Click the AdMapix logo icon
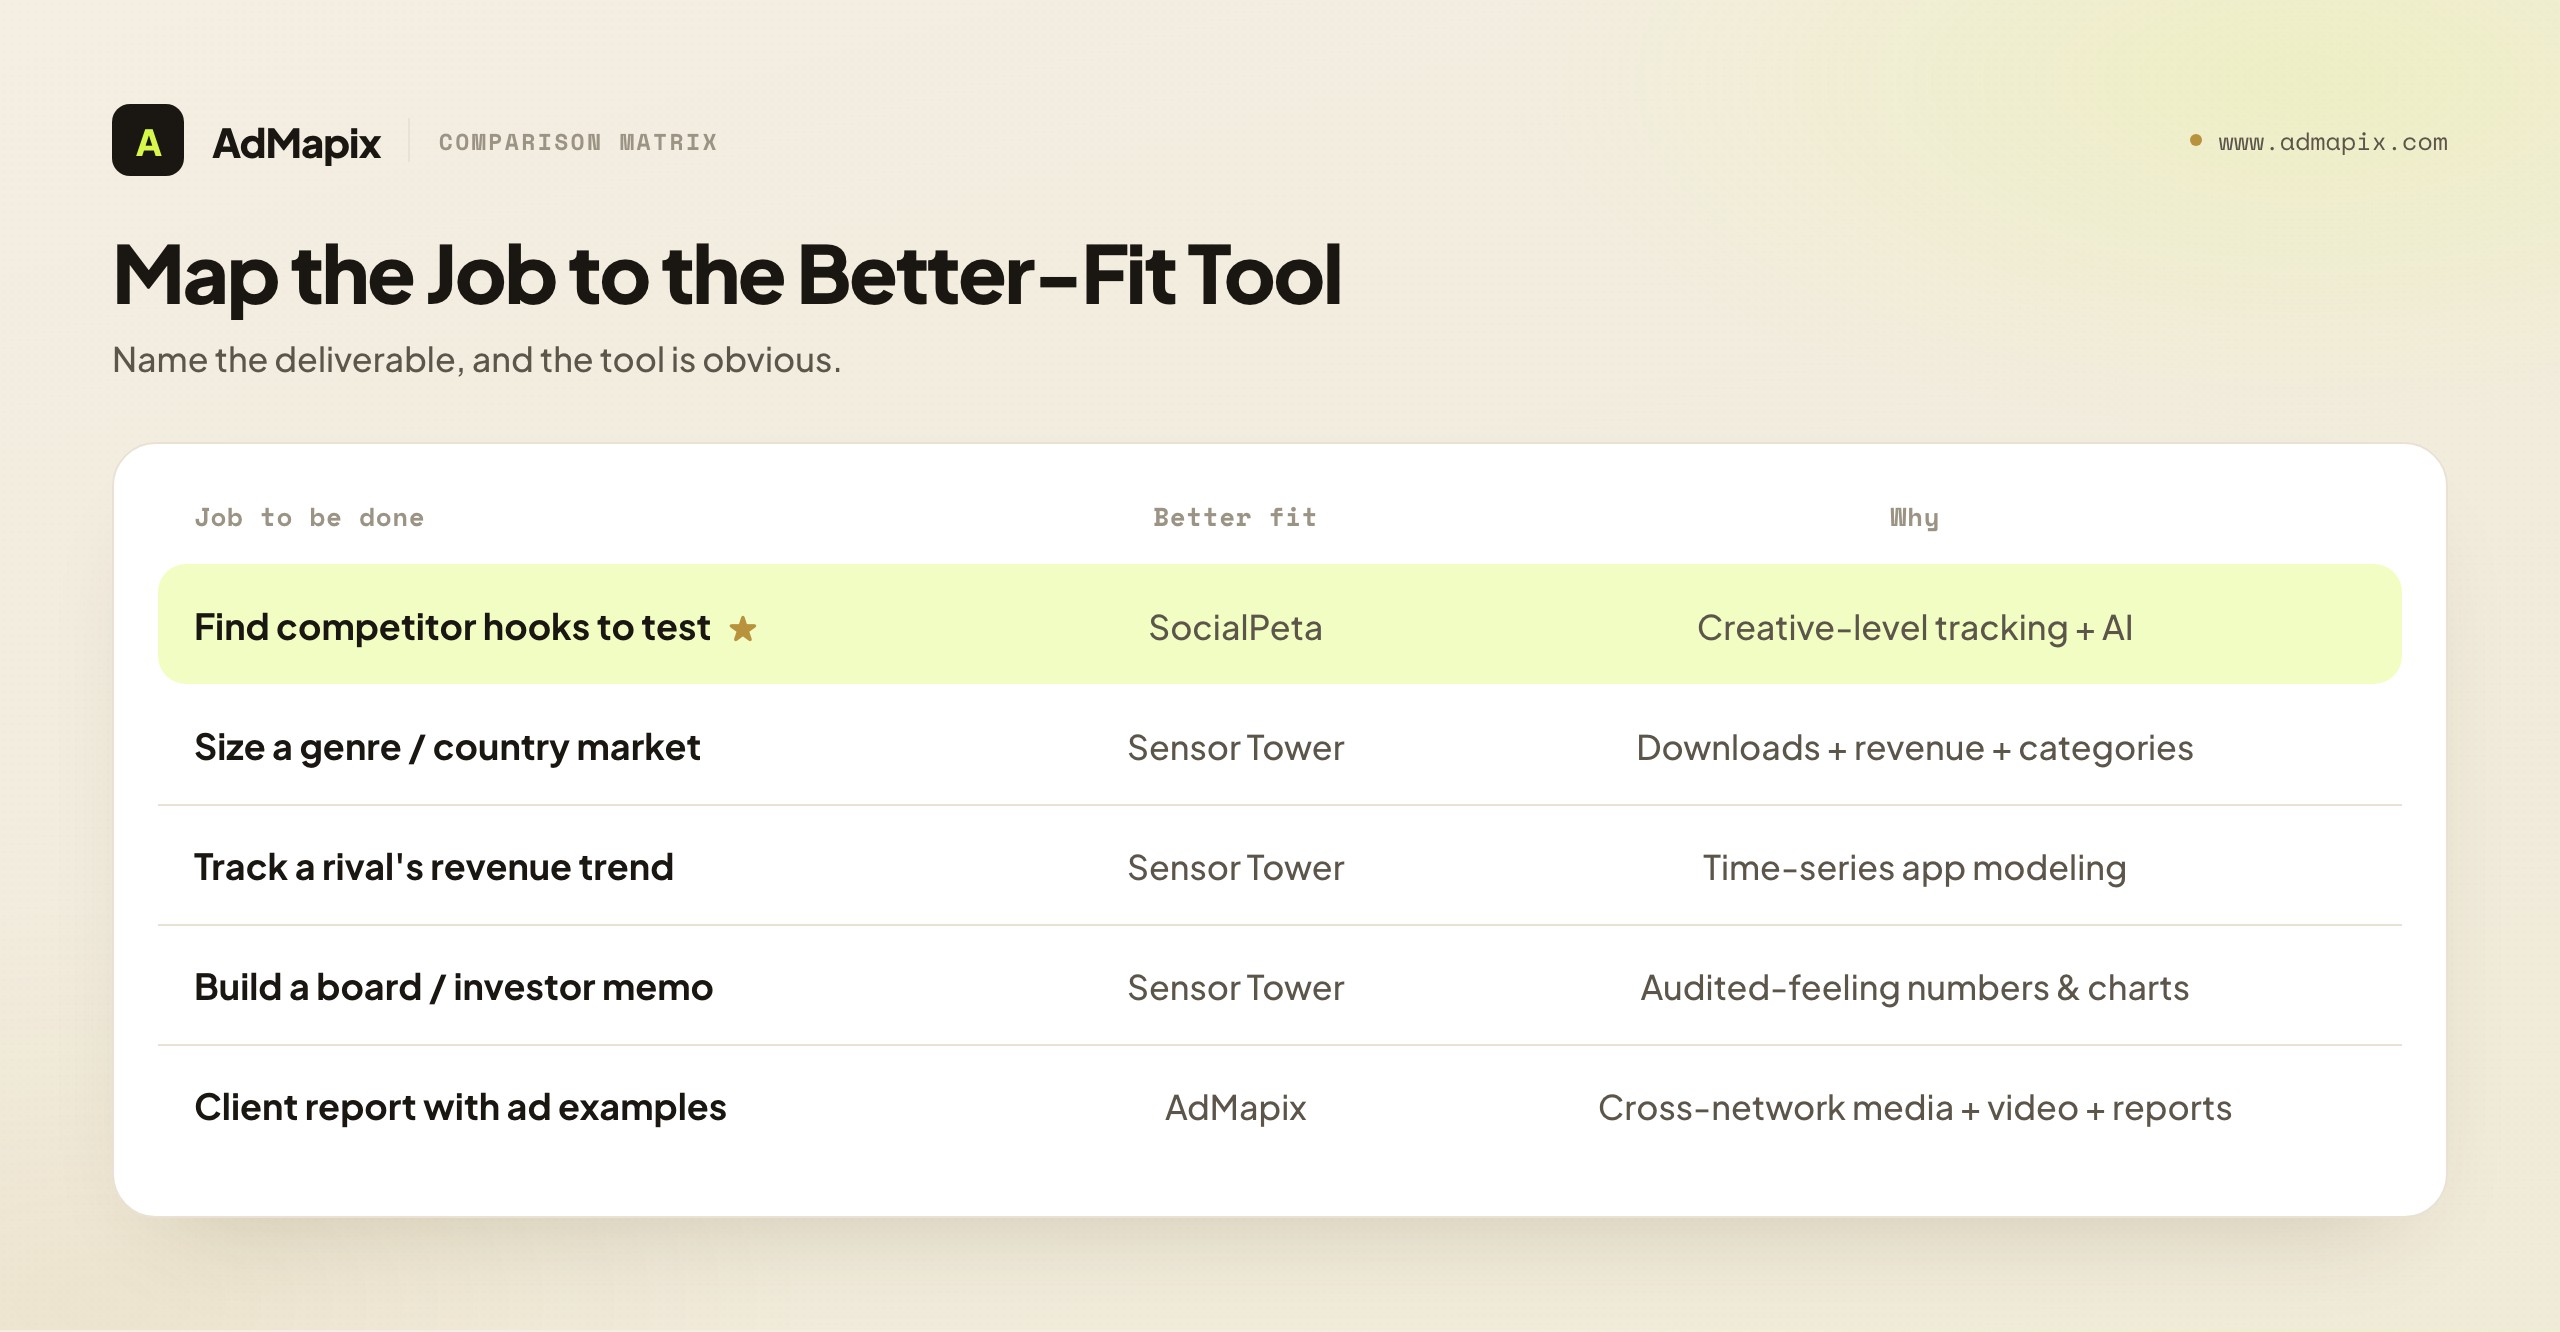 [148, 140]
